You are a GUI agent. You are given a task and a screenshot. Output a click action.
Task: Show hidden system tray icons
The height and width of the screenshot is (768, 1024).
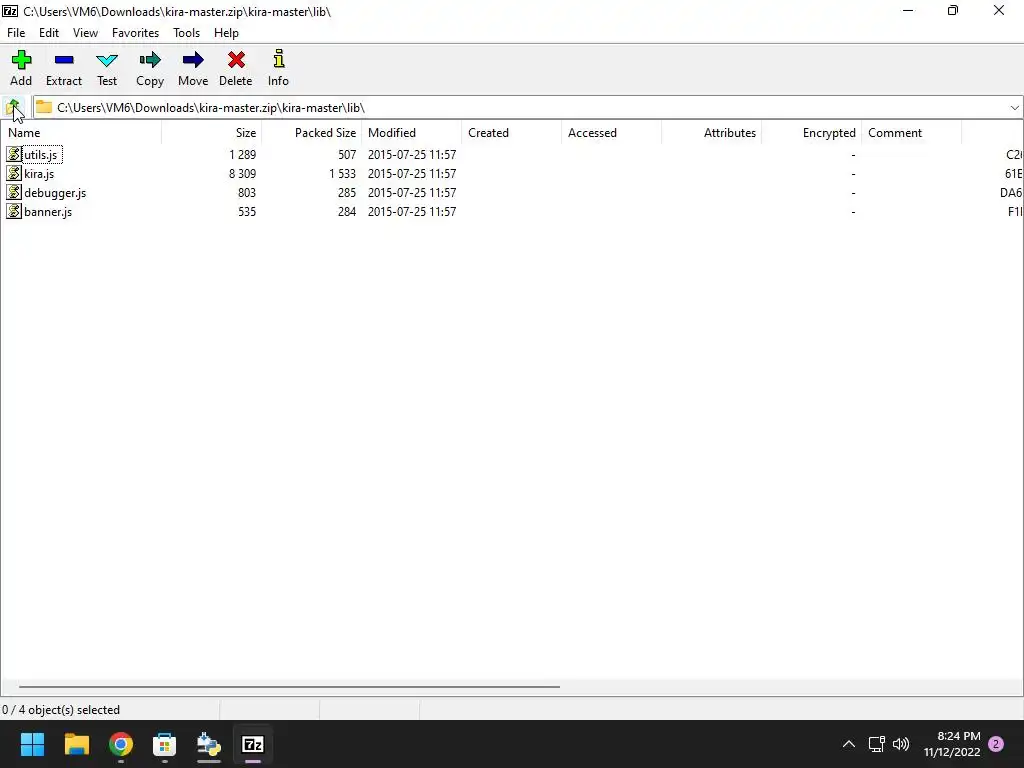click(849, 744)
